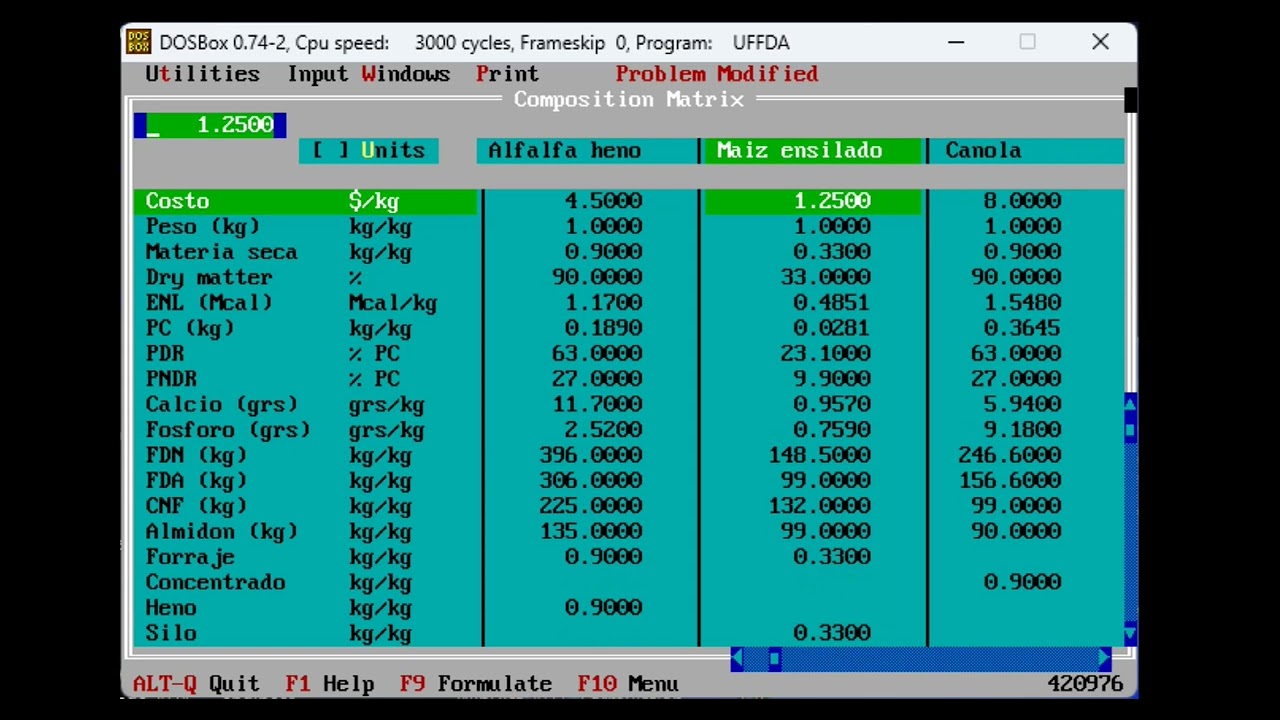Select the Alfalfa heno column header
The width and height of the screenshot is (1280, 720).
pyautogui.click(x=587, y=150)
